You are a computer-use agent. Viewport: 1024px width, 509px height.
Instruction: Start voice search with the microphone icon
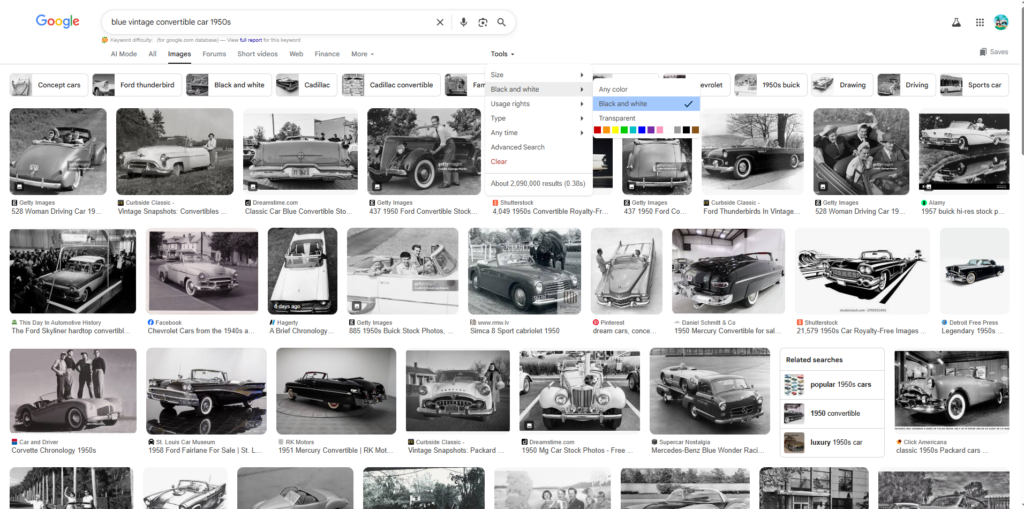pyautogui.click(x=463, y=22)
